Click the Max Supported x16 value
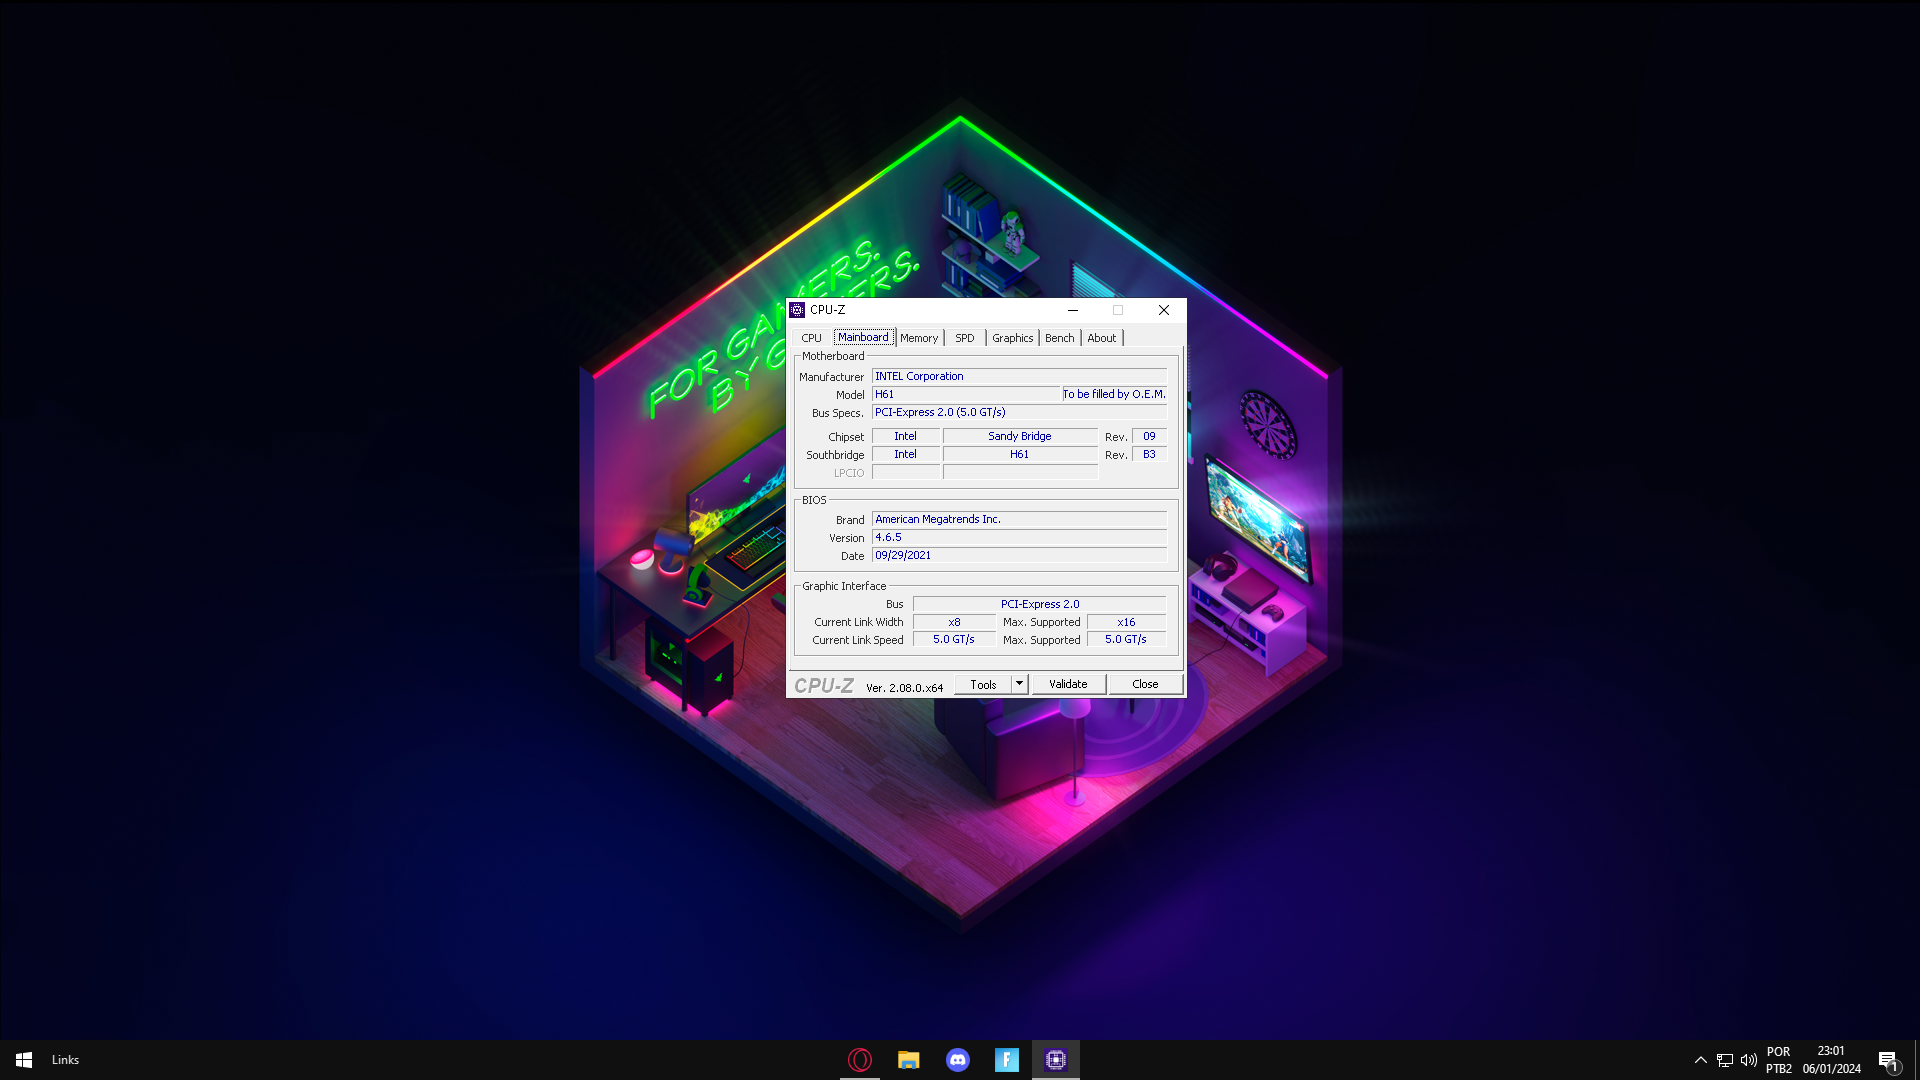The image size is (1920, 1080). 1127,622
